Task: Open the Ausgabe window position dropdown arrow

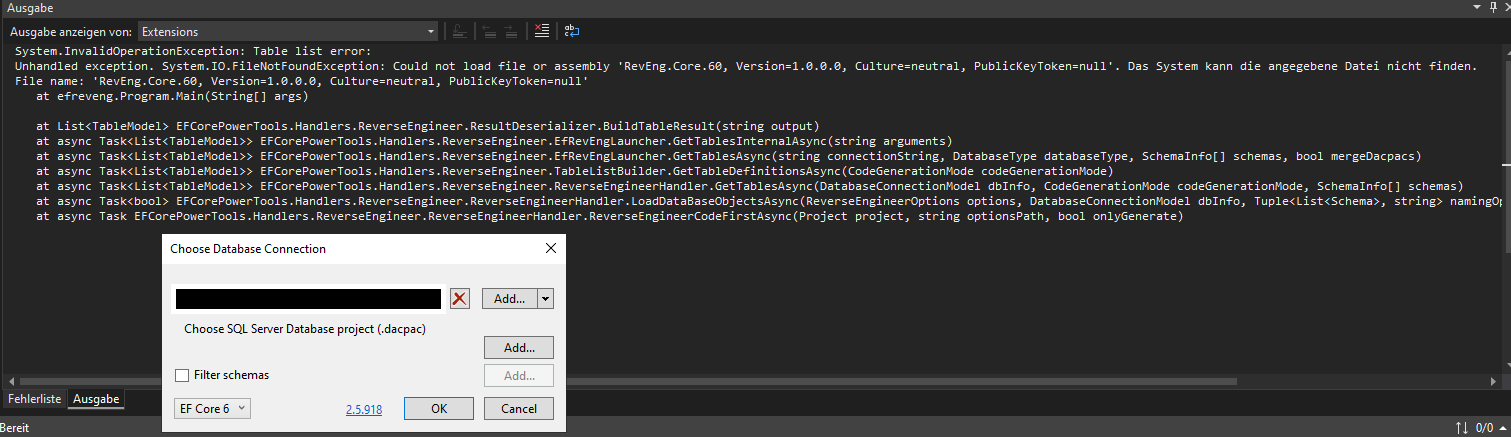Action: [1478, 7]
